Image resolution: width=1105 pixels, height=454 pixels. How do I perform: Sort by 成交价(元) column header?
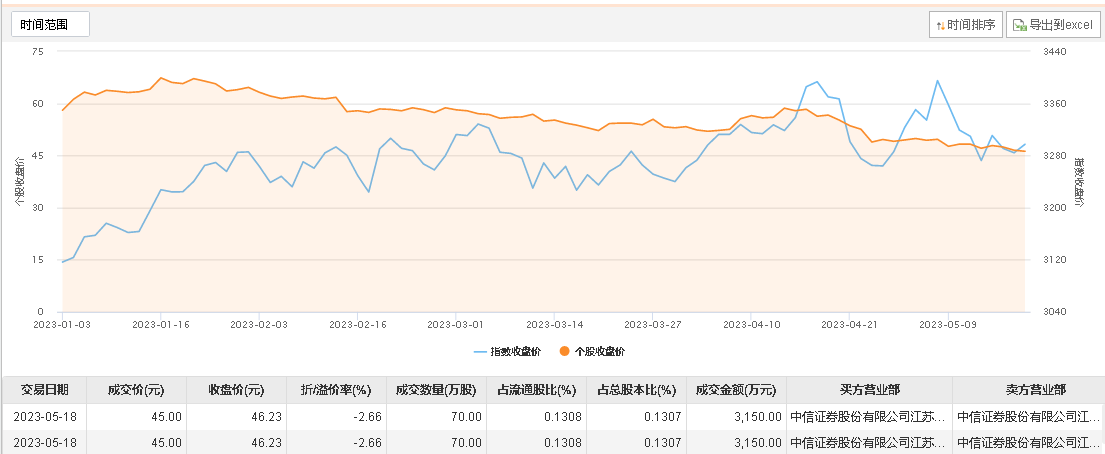tap(136, 390)
